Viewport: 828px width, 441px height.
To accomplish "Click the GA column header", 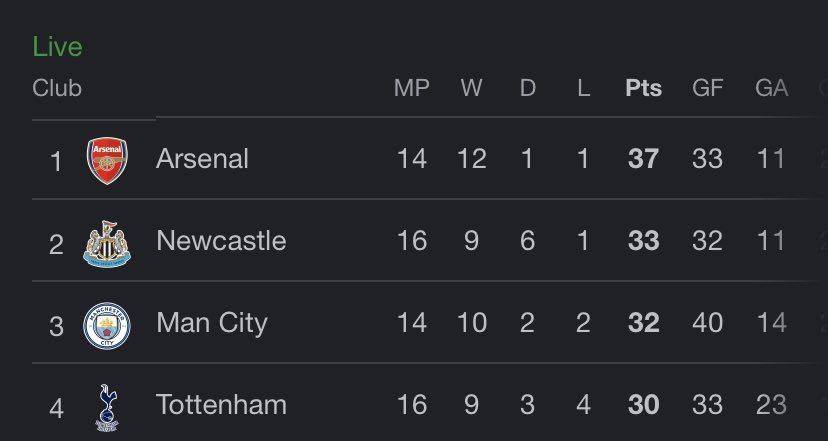I will [x=771, y=88].
